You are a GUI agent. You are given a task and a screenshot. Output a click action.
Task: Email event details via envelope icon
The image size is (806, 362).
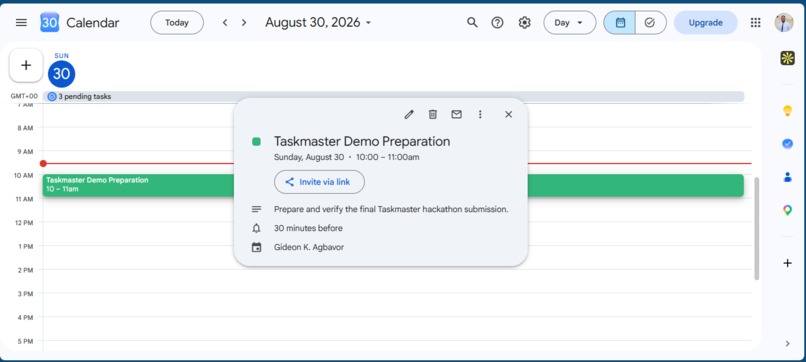point(456,114)
